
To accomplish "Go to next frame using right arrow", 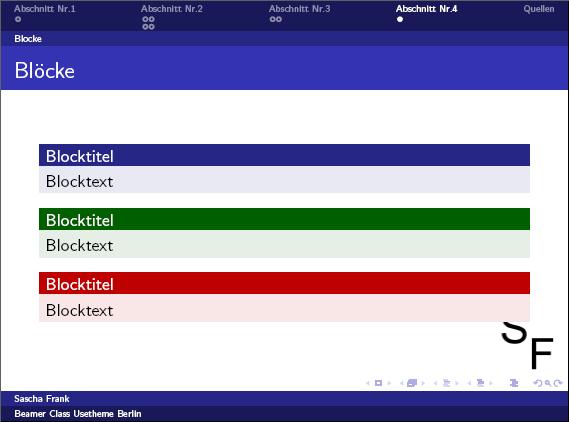I will 423,383.
